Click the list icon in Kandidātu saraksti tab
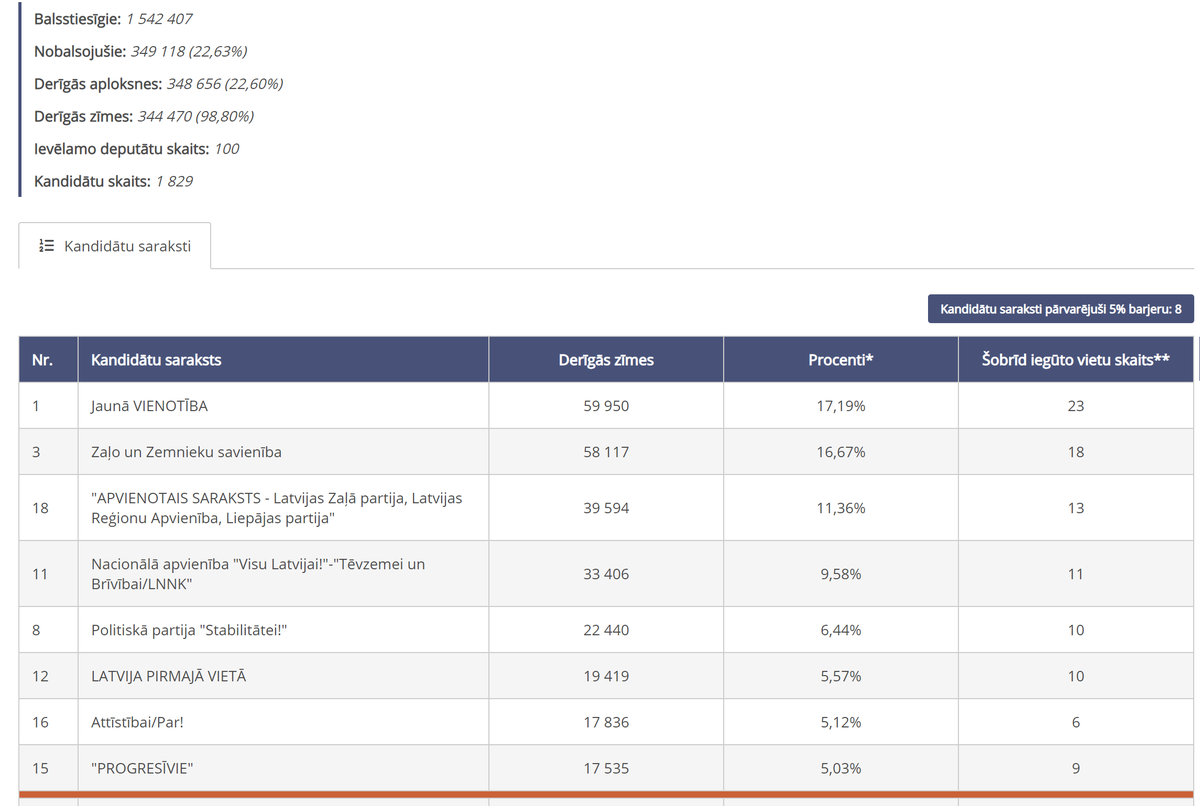This screenshot has width=1200, height=806. click(46, 246)
